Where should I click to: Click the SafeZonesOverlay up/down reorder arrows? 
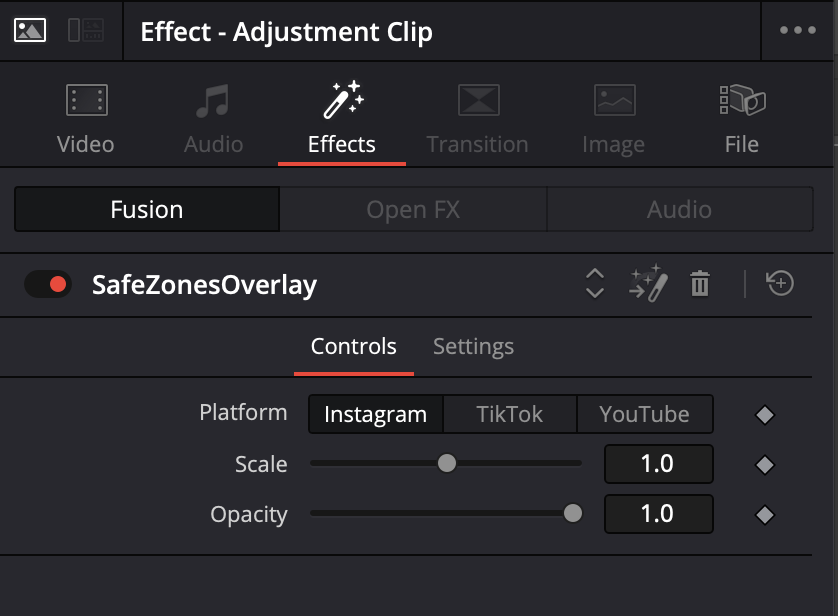pos(594,285)
